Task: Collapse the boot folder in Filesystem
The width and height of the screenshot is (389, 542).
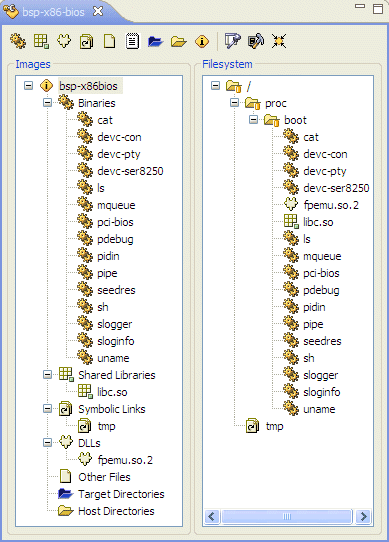Action: 253,120
